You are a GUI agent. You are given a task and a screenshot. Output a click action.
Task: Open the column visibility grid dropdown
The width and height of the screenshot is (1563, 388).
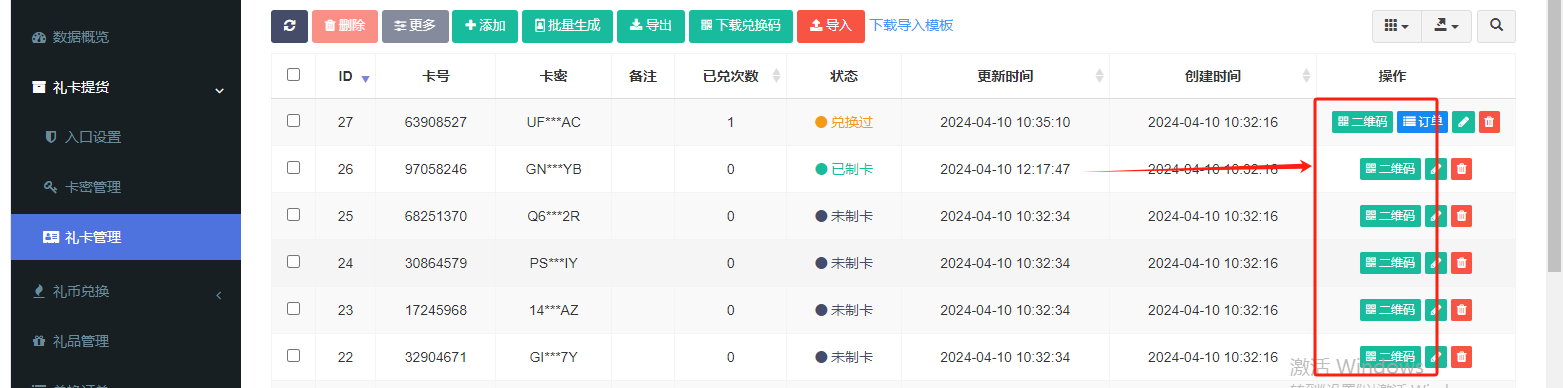pyautogui.click(x=1396, y=26)
